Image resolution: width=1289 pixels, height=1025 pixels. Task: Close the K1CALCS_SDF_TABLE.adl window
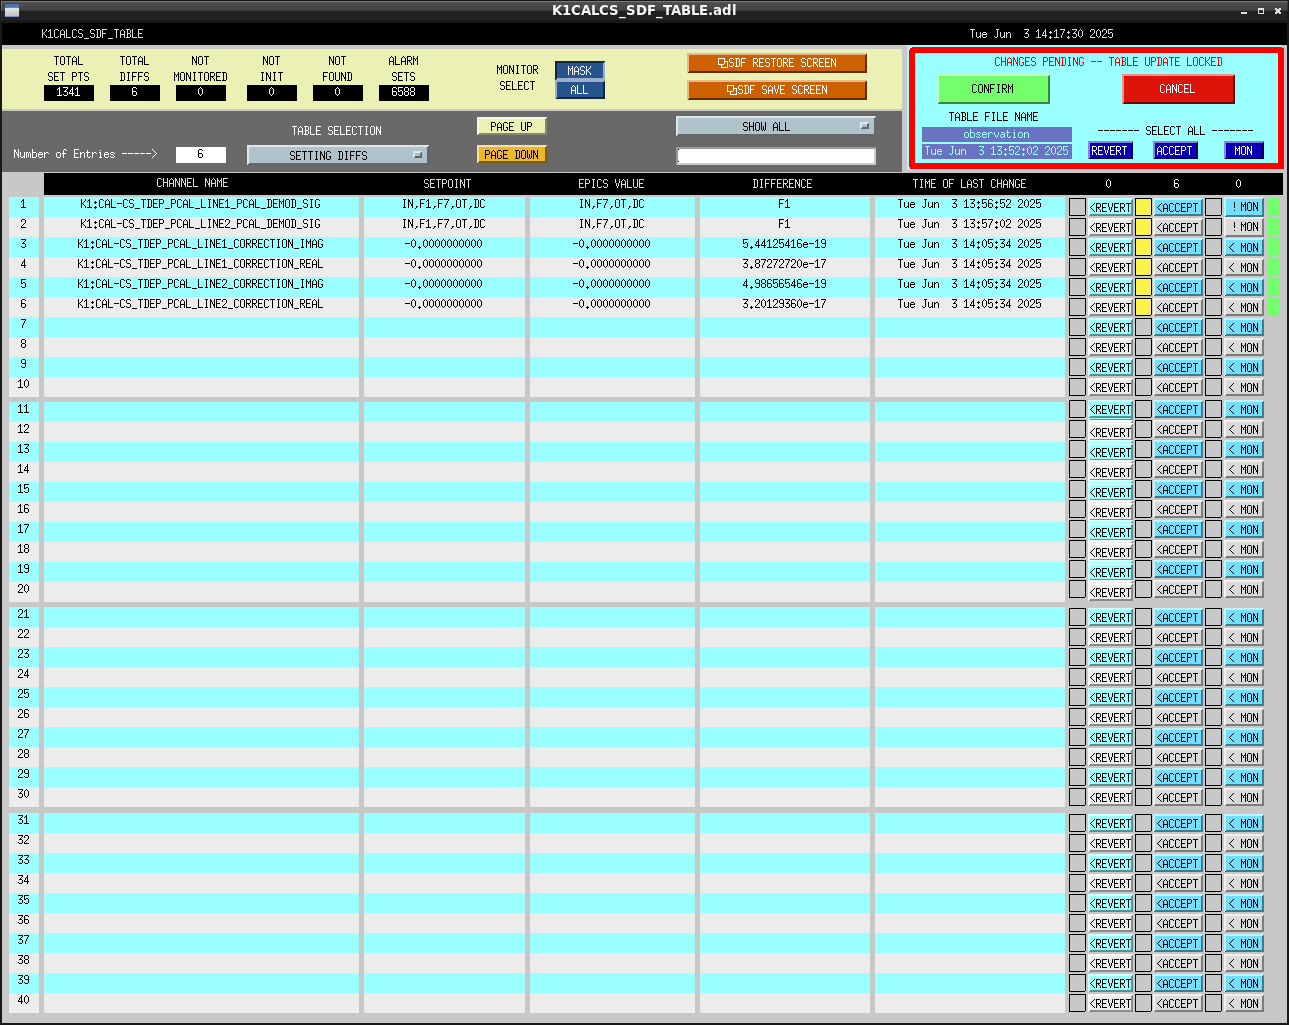(x=1277, y=11)
